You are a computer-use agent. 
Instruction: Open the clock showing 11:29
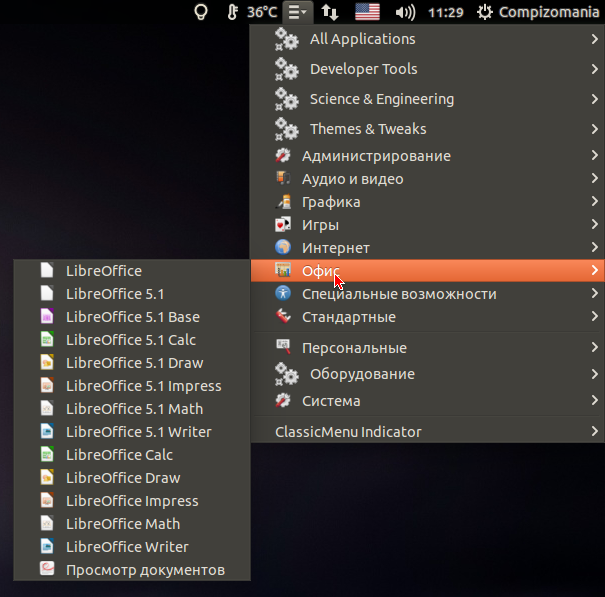446,12
